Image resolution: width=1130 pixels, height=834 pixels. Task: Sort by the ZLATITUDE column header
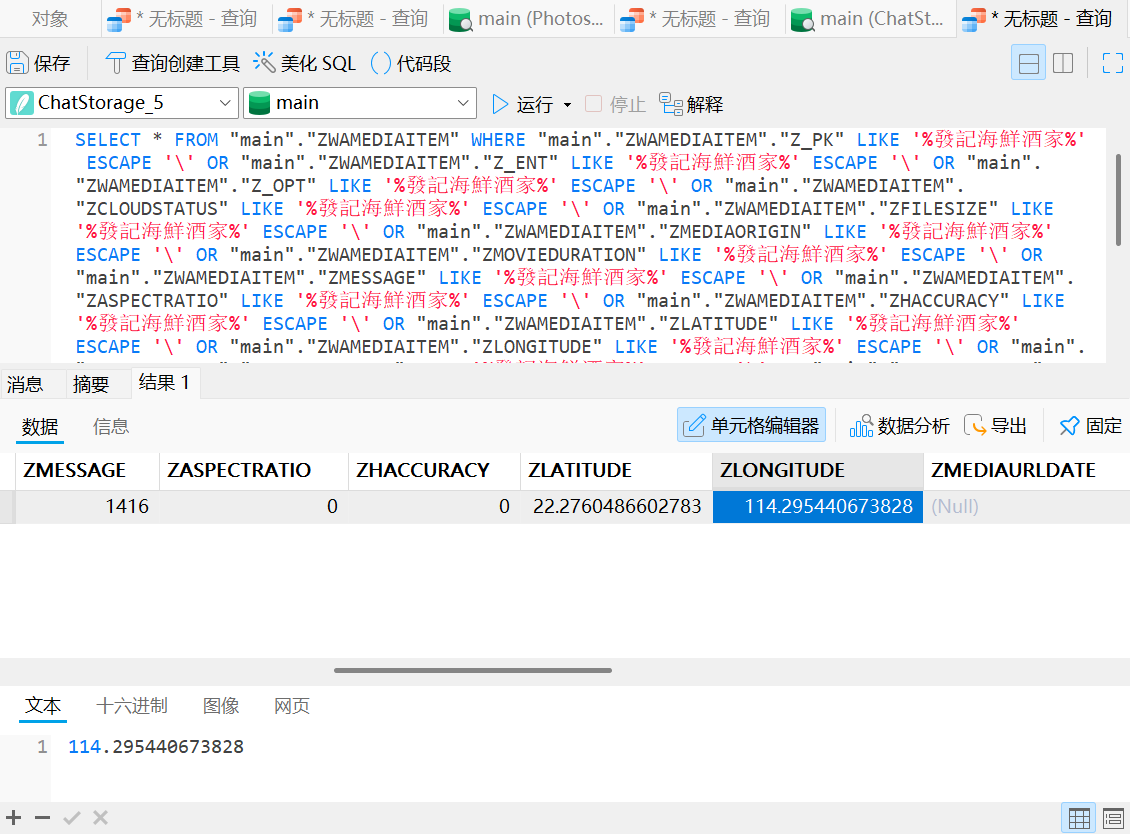pos(615,471)
